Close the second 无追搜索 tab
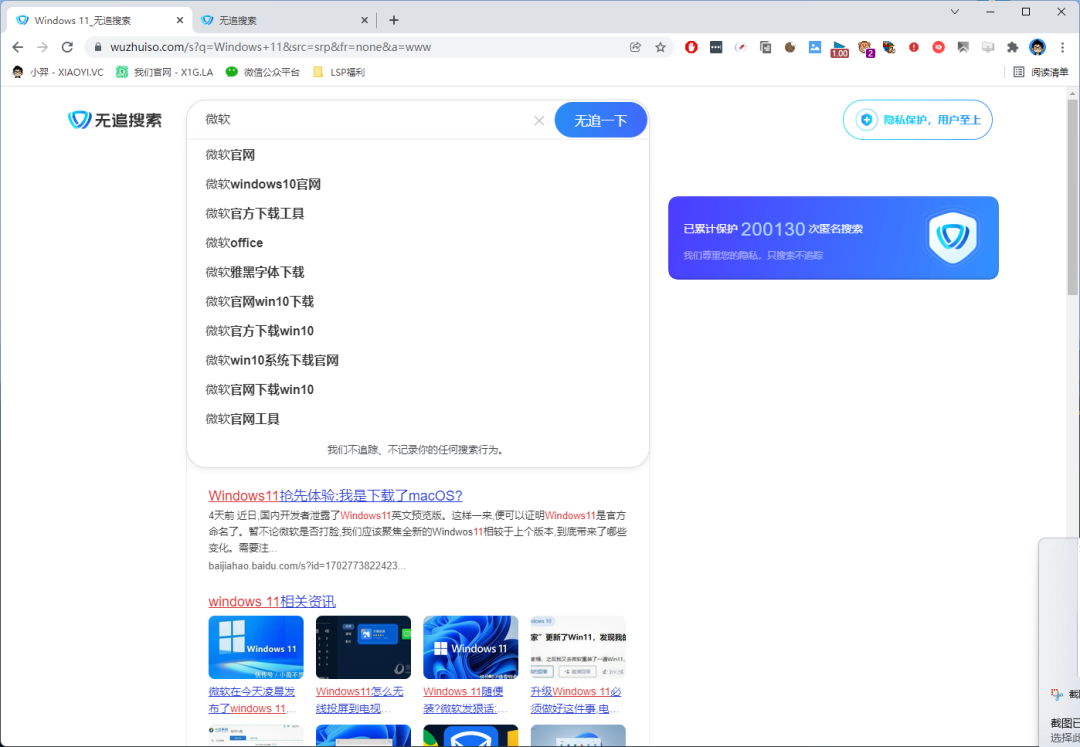1080x747 pixels. [x=364, y=20]
